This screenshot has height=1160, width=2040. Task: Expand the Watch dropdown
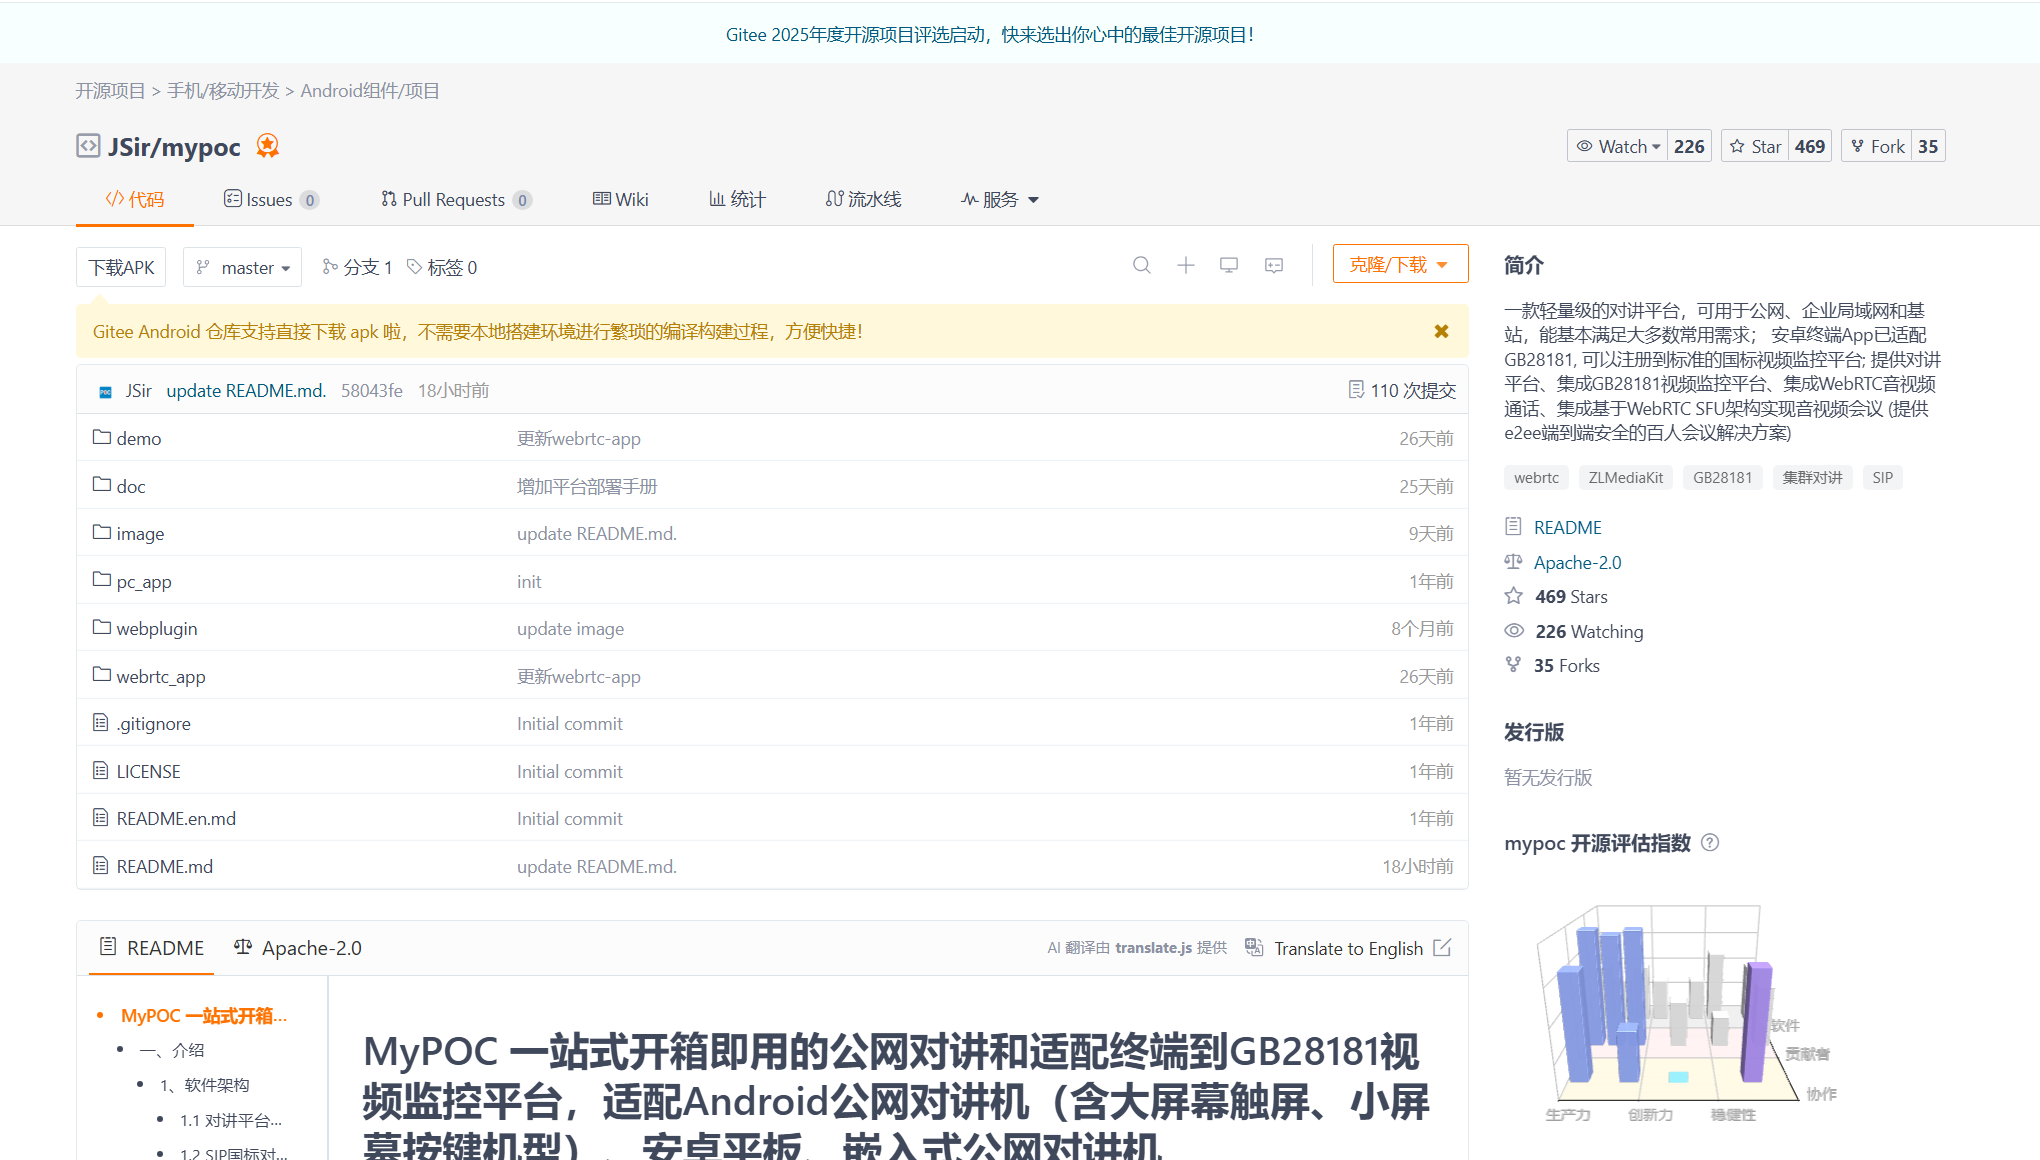coord(1618,146)
